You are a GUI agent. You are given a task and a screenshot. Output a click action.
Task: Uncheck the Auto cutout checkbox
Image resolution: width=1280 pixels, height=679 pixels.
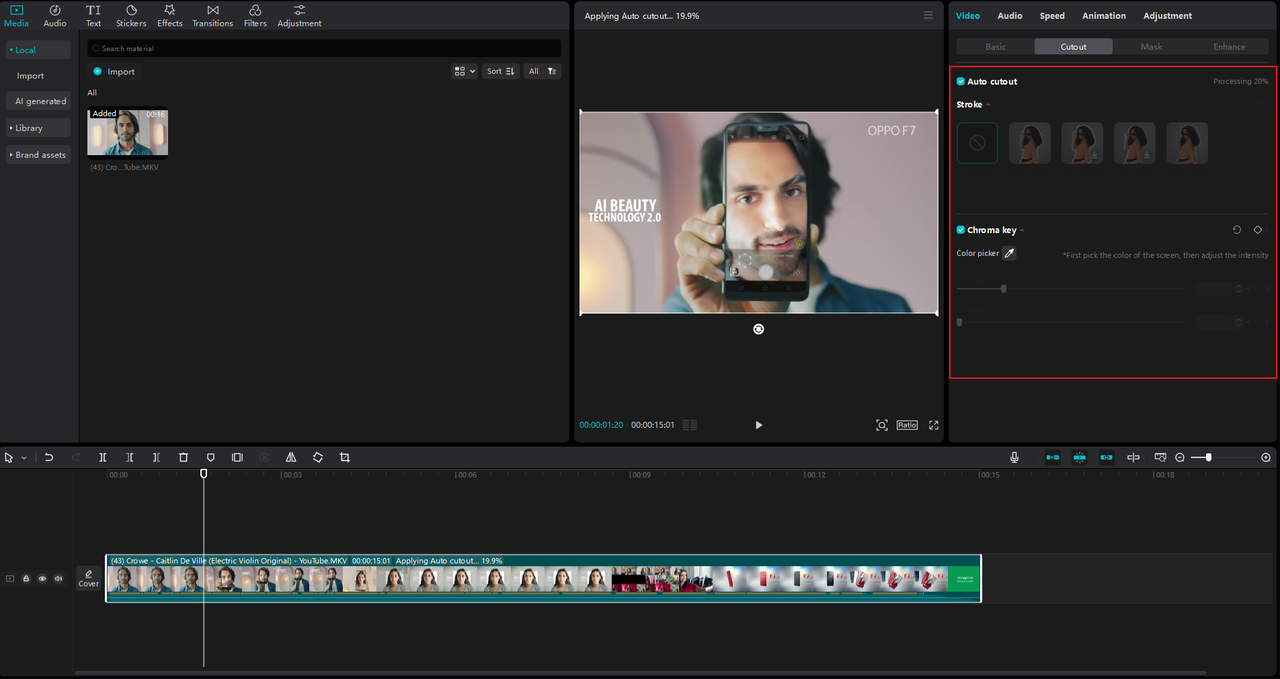pos(961,82)
